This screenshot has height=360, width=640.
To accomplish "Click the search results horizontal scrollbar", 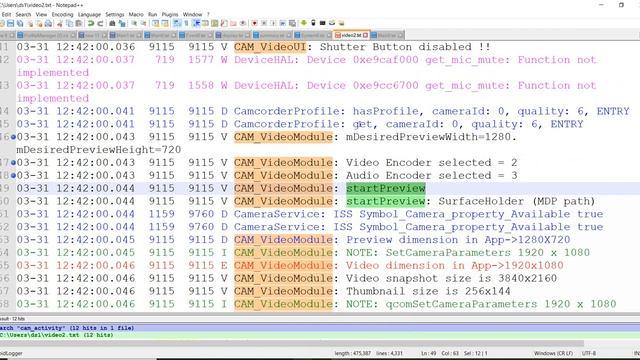I will coord(292,344).
